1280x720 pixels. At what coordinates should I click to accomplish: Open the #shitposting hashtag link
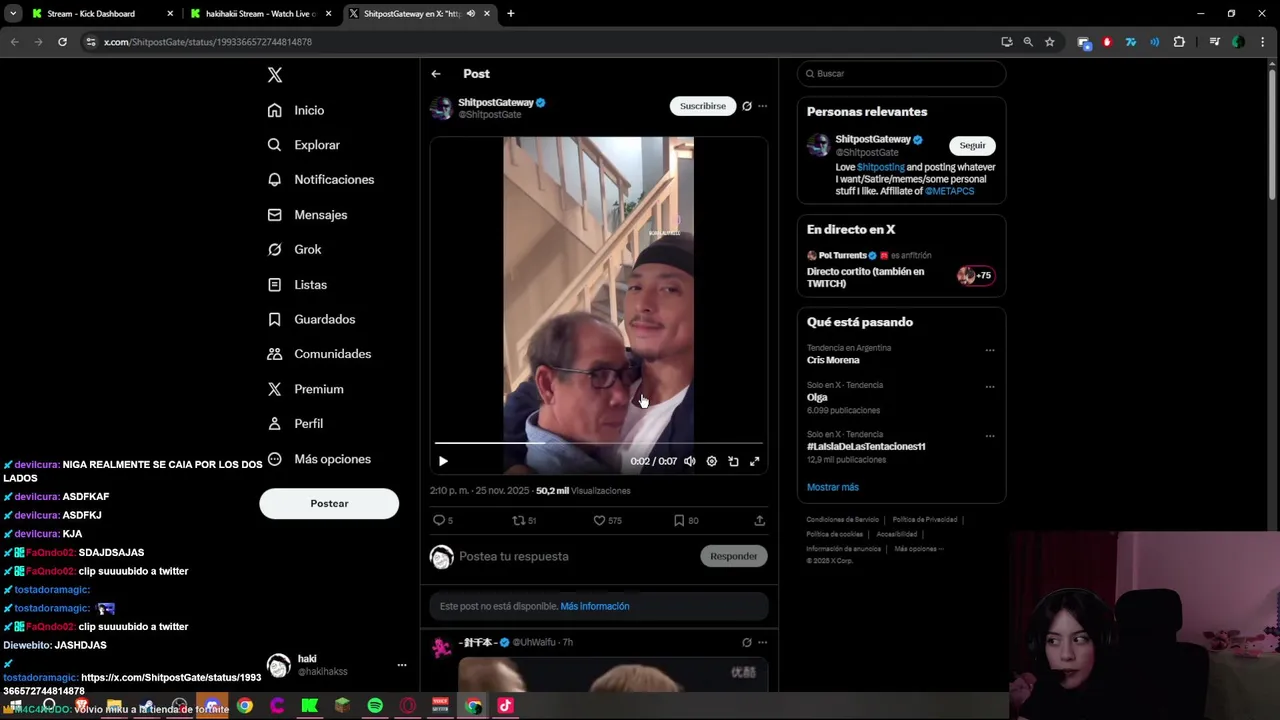pos(880,167)
